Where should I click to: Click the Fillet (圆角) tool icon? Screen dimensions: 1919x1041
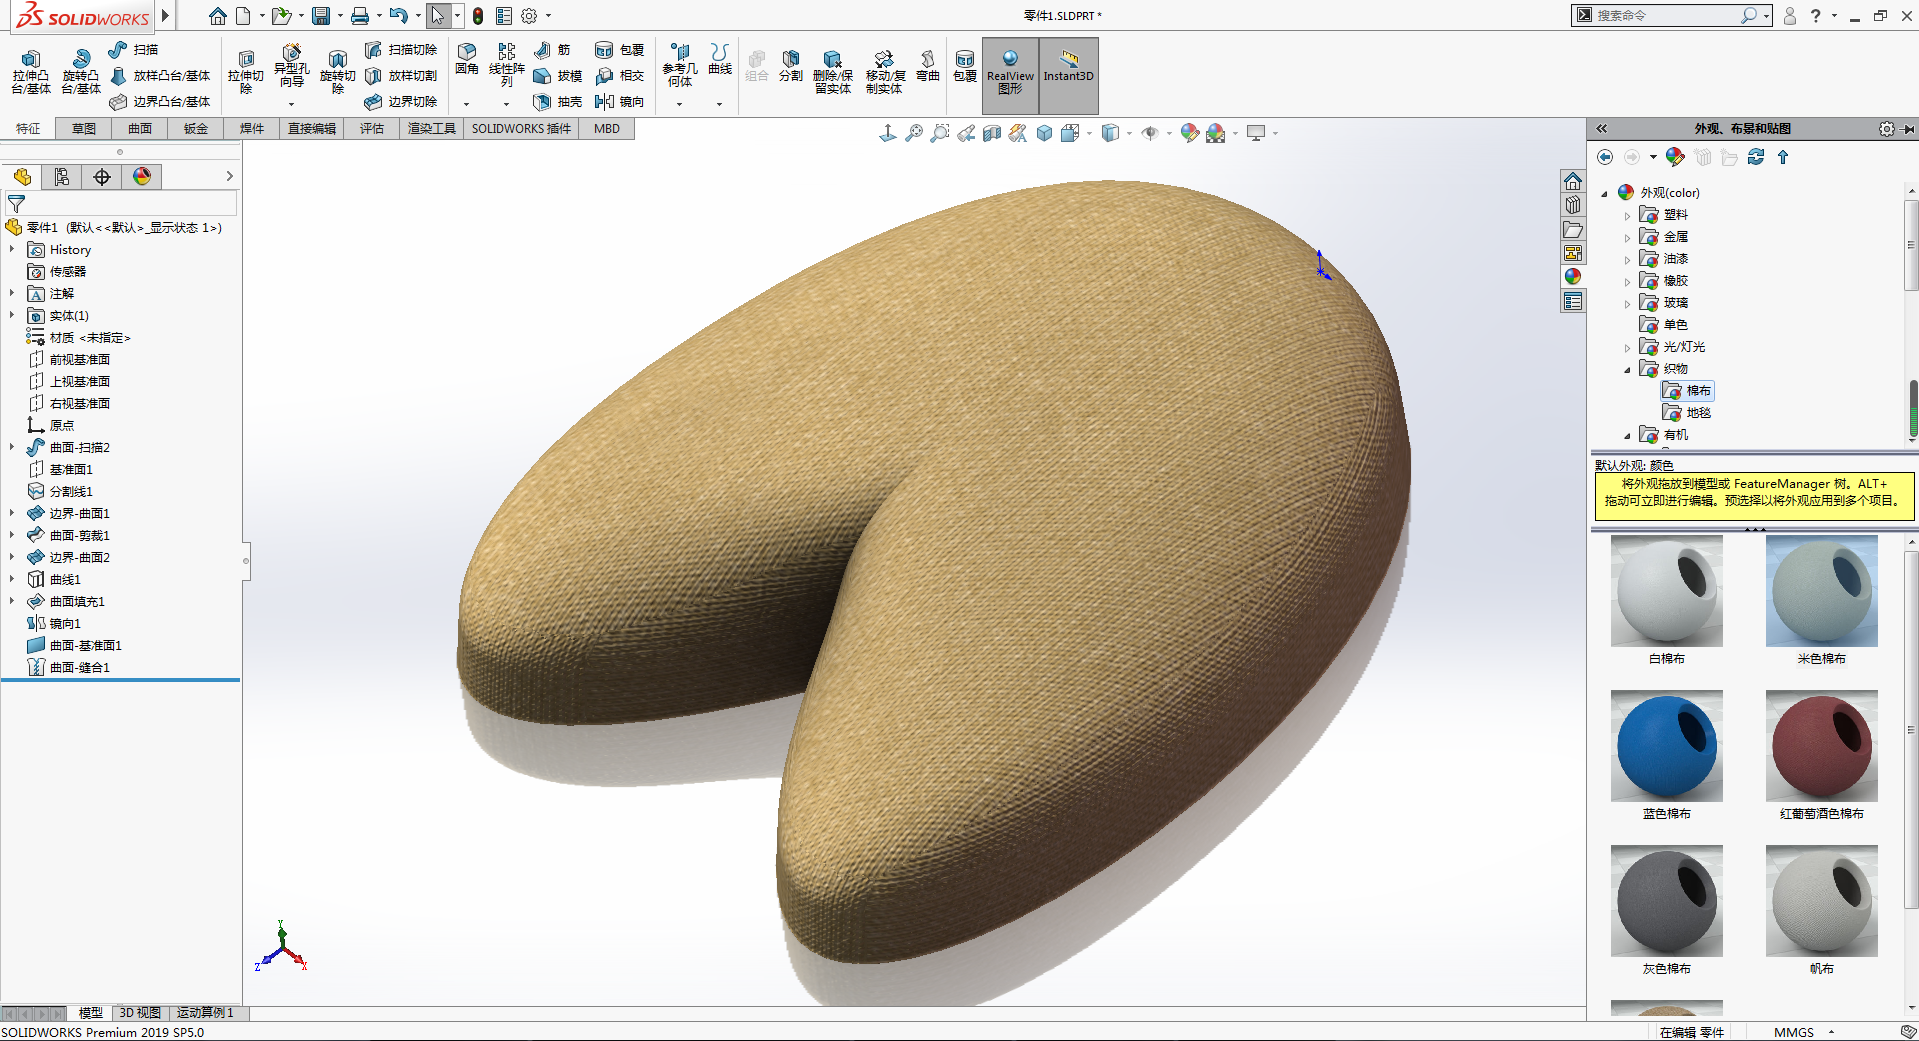(466, 52)
